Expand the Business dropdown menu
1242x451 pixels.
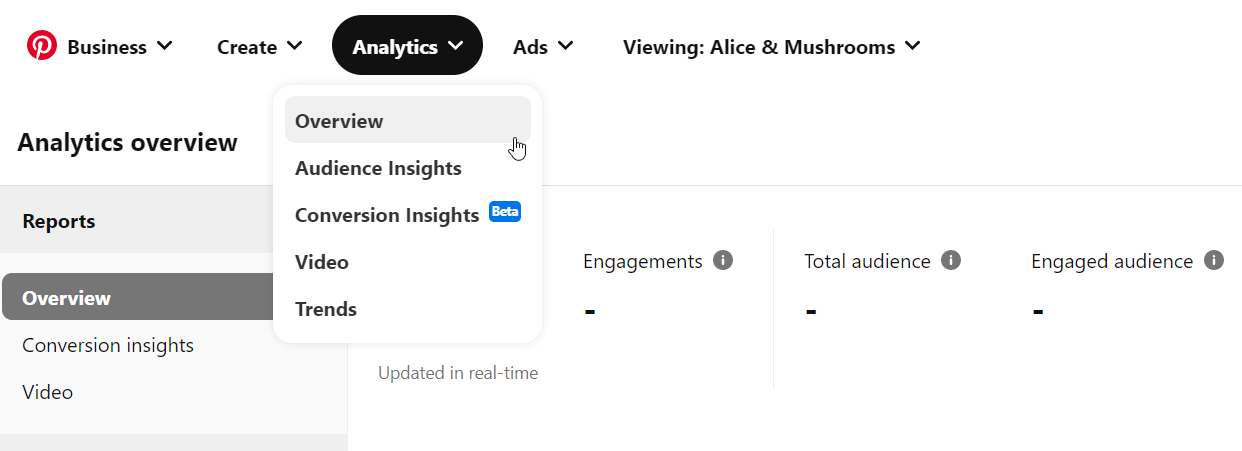(120, 46)
